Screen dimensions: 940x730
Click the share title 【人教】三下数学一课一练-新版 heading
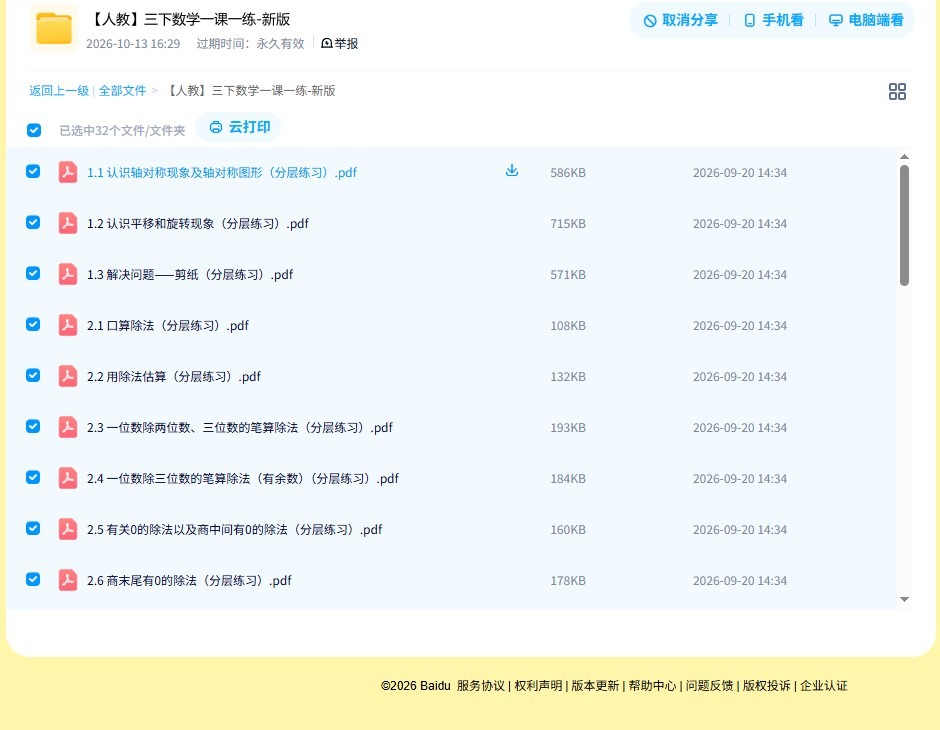(189, 19)
